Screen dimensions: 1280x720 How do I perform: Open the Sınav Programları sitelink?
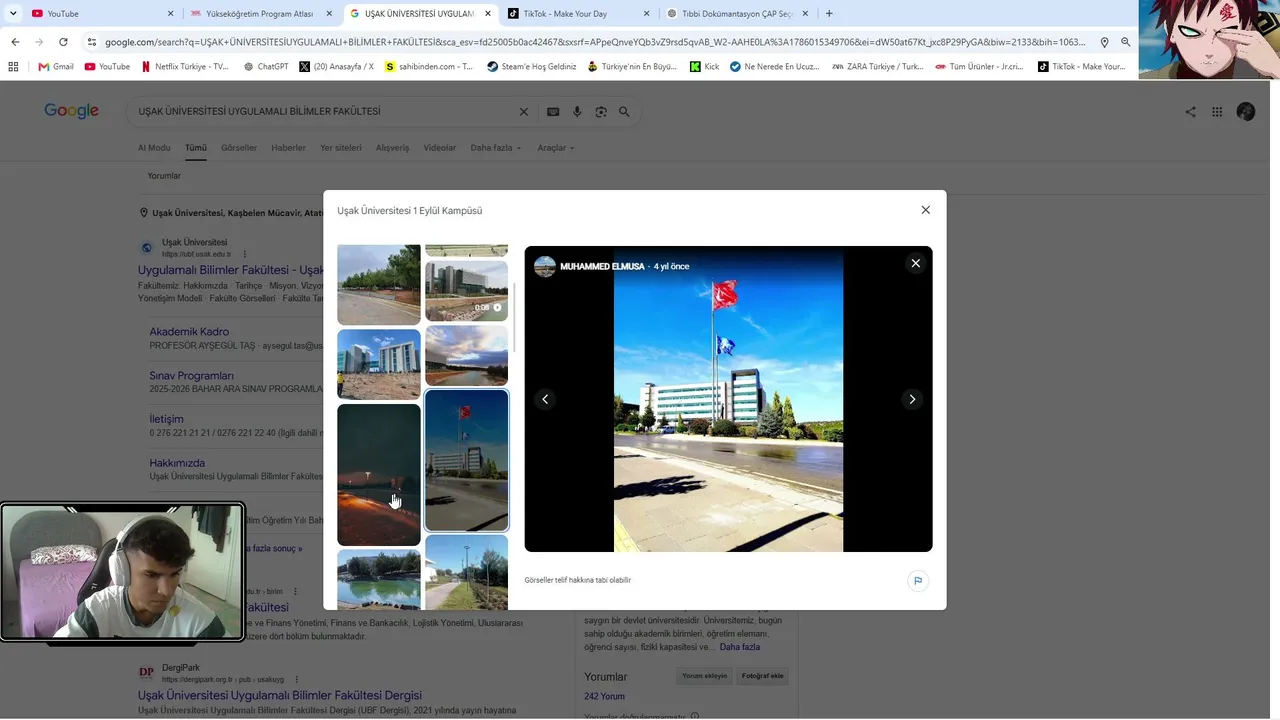[192, 376]
